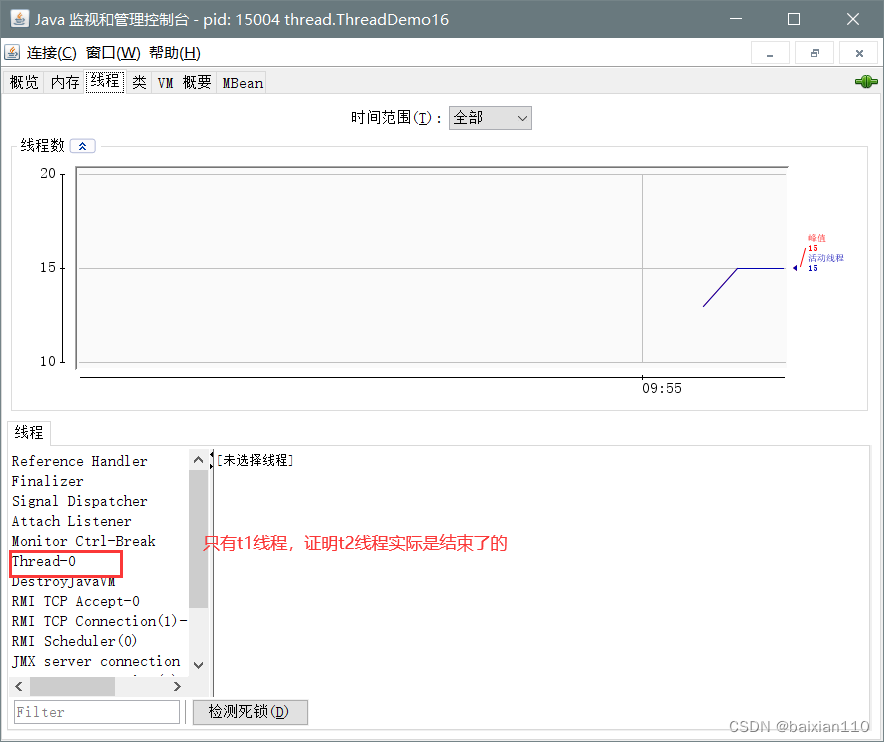Close the JConsole main window
This screenshot has width=884, height=742.
pos(853,19)
